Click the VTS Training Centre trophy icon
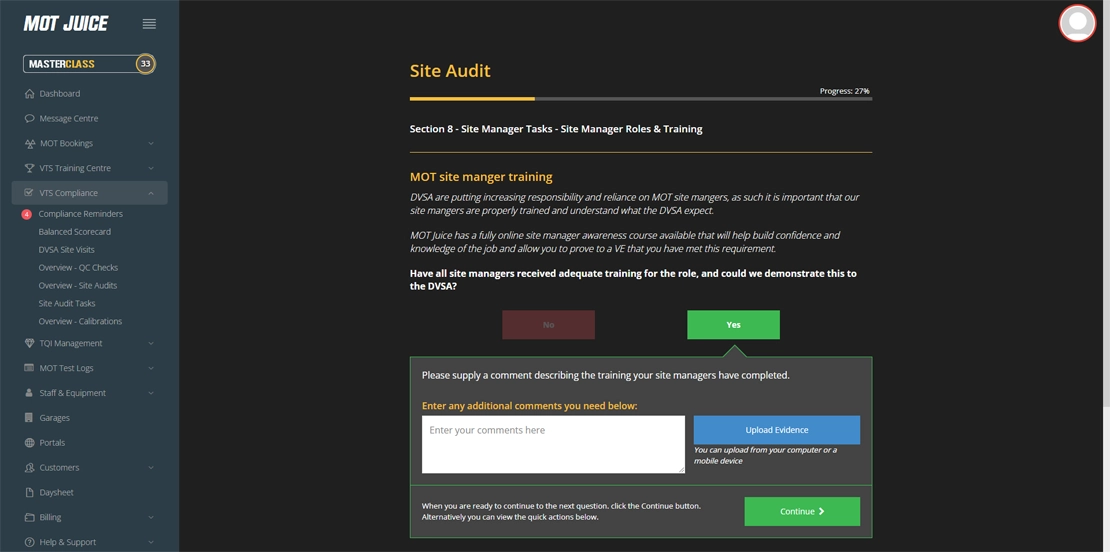Image resolution: width=1110 pixels, height=552 pixels. 29,168
